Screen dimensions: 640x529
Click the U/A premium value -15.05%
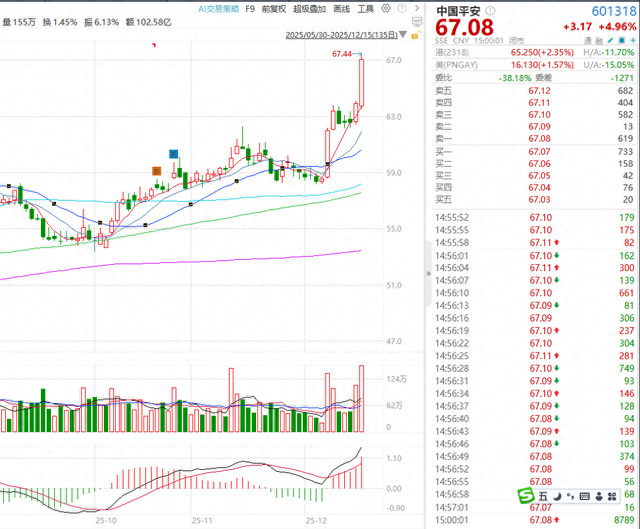tap(619, 64)
